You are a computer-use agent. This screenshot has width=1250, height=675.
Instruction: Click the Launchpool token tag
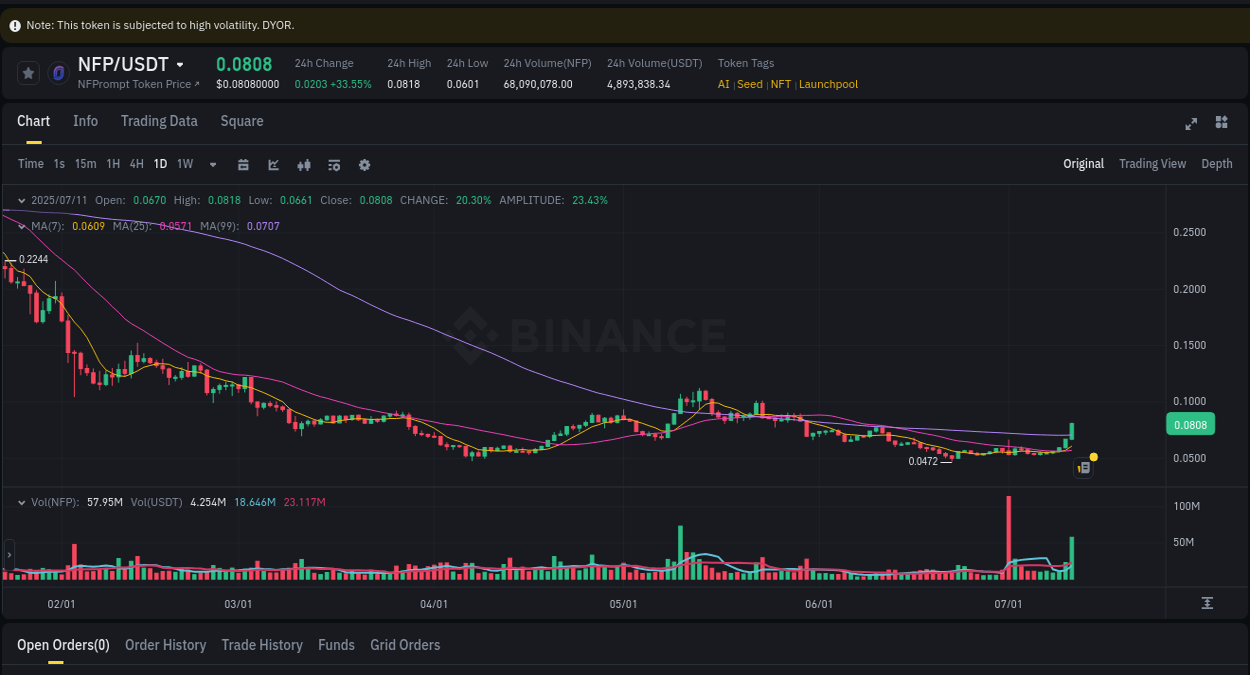tap(828, 84)
